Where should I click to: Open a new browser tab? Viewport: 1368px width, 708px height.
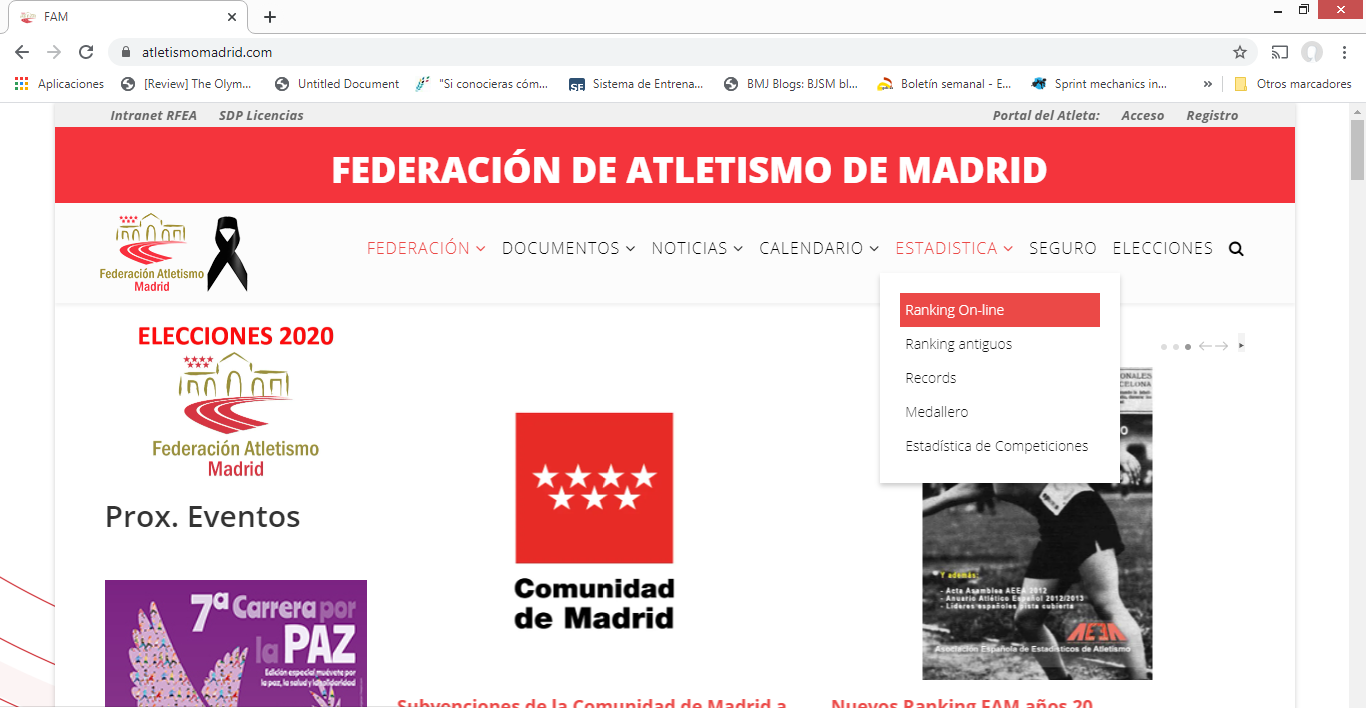pyautogui.click(x=270, y=17)
